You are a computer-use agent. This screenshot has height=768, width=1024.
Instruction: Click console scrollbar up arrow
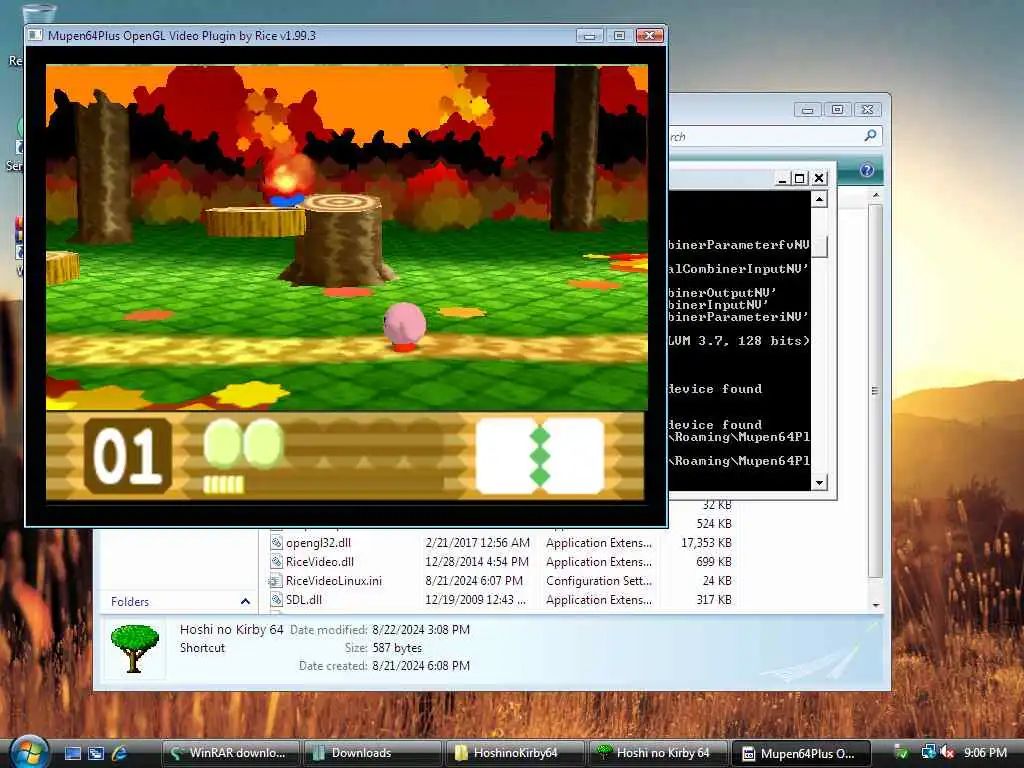pyautogui.click(x=819, y=199)
